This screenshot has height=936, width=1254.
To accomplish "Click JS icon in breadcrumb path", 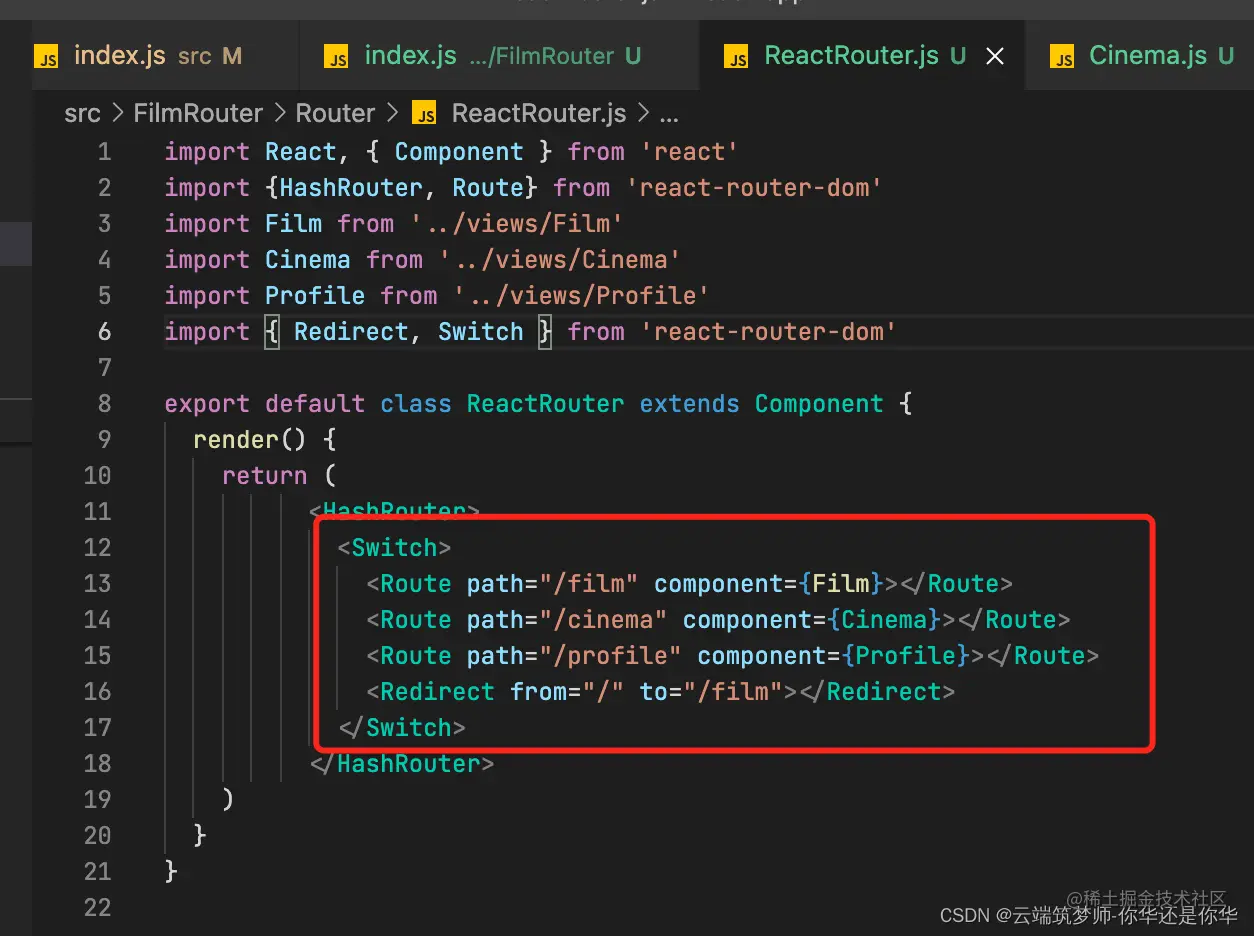I will point(425,114).
